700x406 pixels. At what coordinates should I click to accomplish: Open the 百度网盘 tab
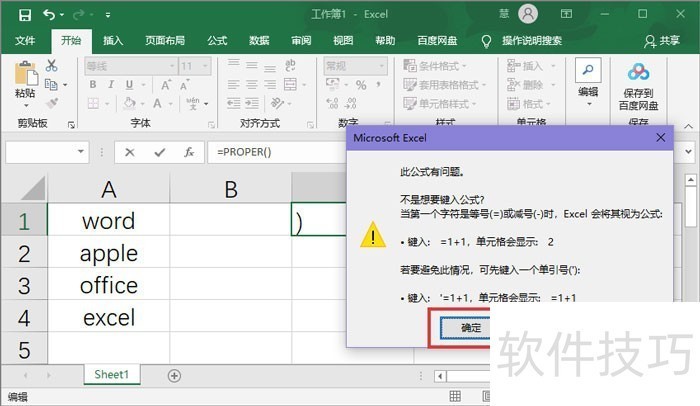[x=438, y=41]
